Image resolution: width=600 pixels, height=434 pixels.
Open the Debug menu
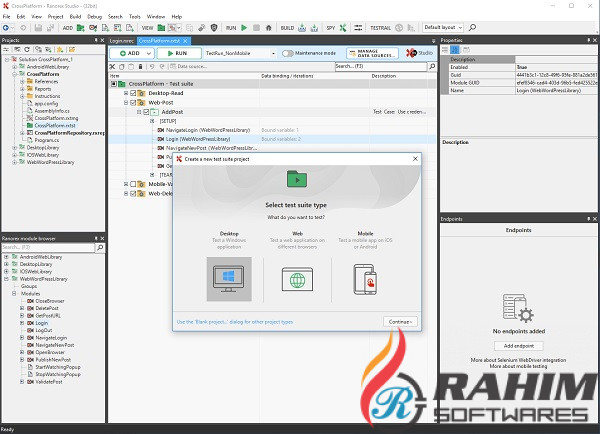coord(93,17)
